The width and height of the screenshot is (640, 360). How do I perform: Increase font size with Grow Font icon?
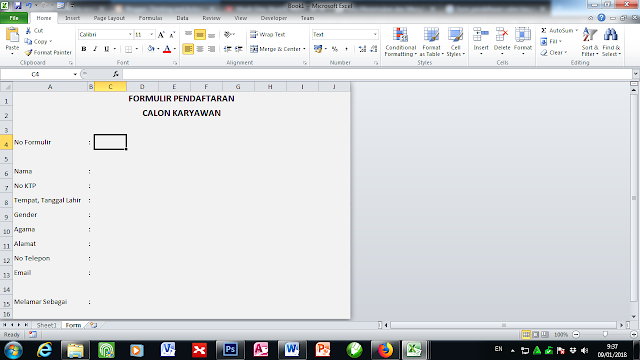161,35
